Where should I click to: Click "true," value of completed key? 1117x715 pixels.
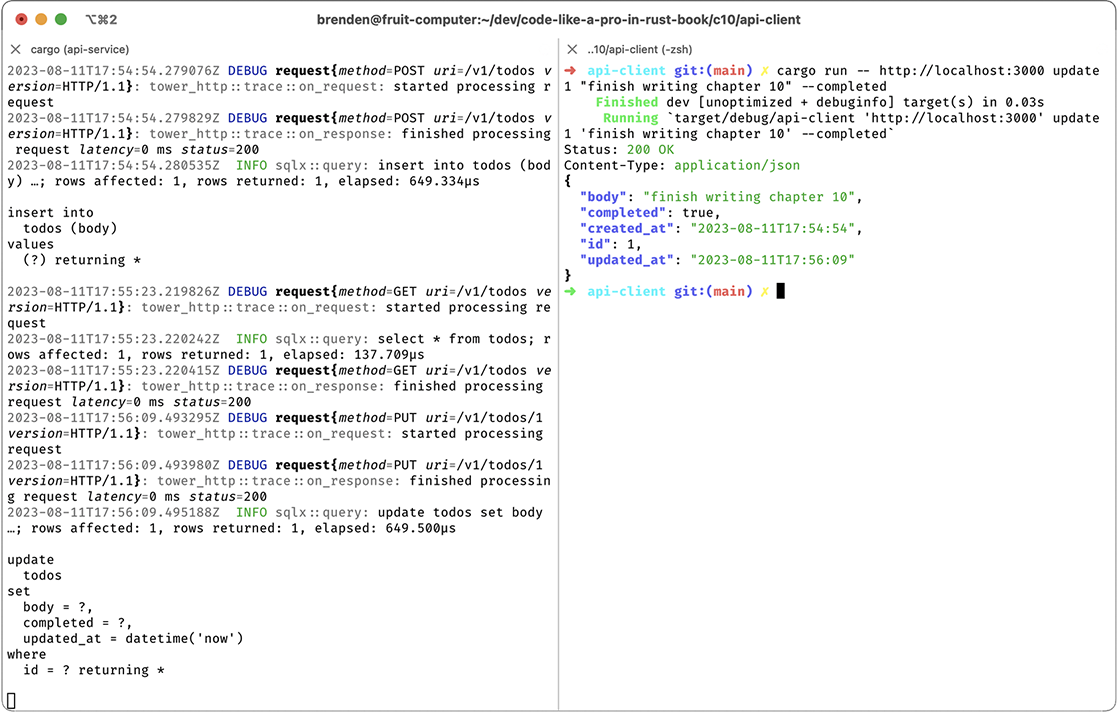[702, 212]
